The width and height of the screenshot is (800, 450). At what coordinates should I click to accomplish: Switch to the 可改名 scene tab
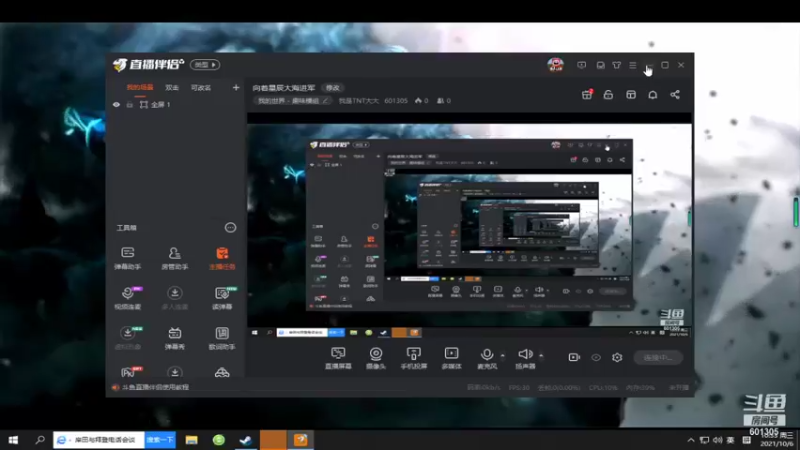(x=201, y=88)
